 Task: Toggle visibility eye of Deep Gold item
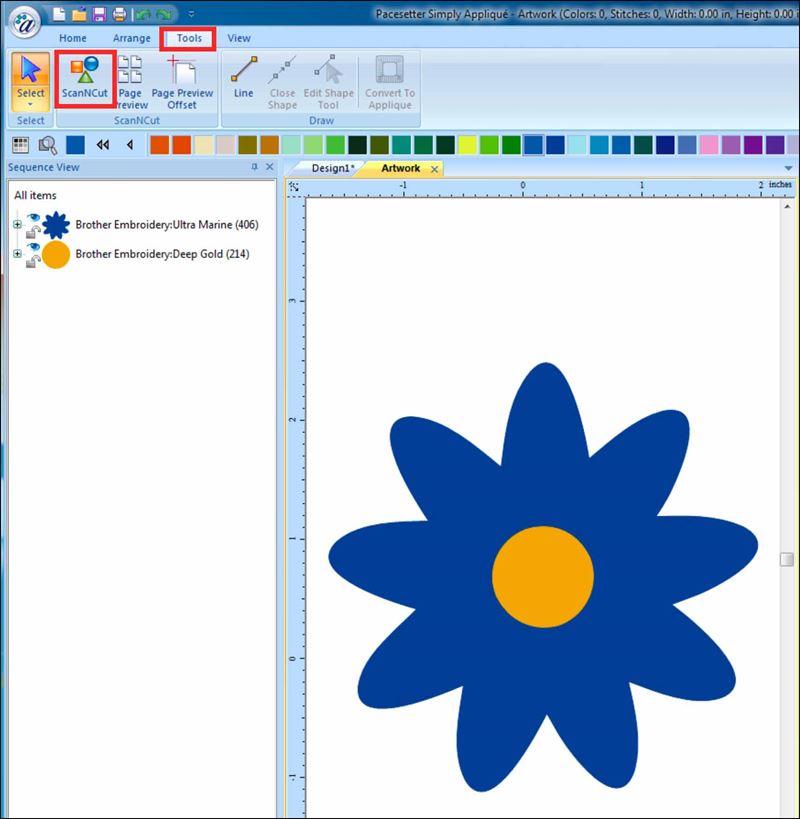[x=33, y=247]
